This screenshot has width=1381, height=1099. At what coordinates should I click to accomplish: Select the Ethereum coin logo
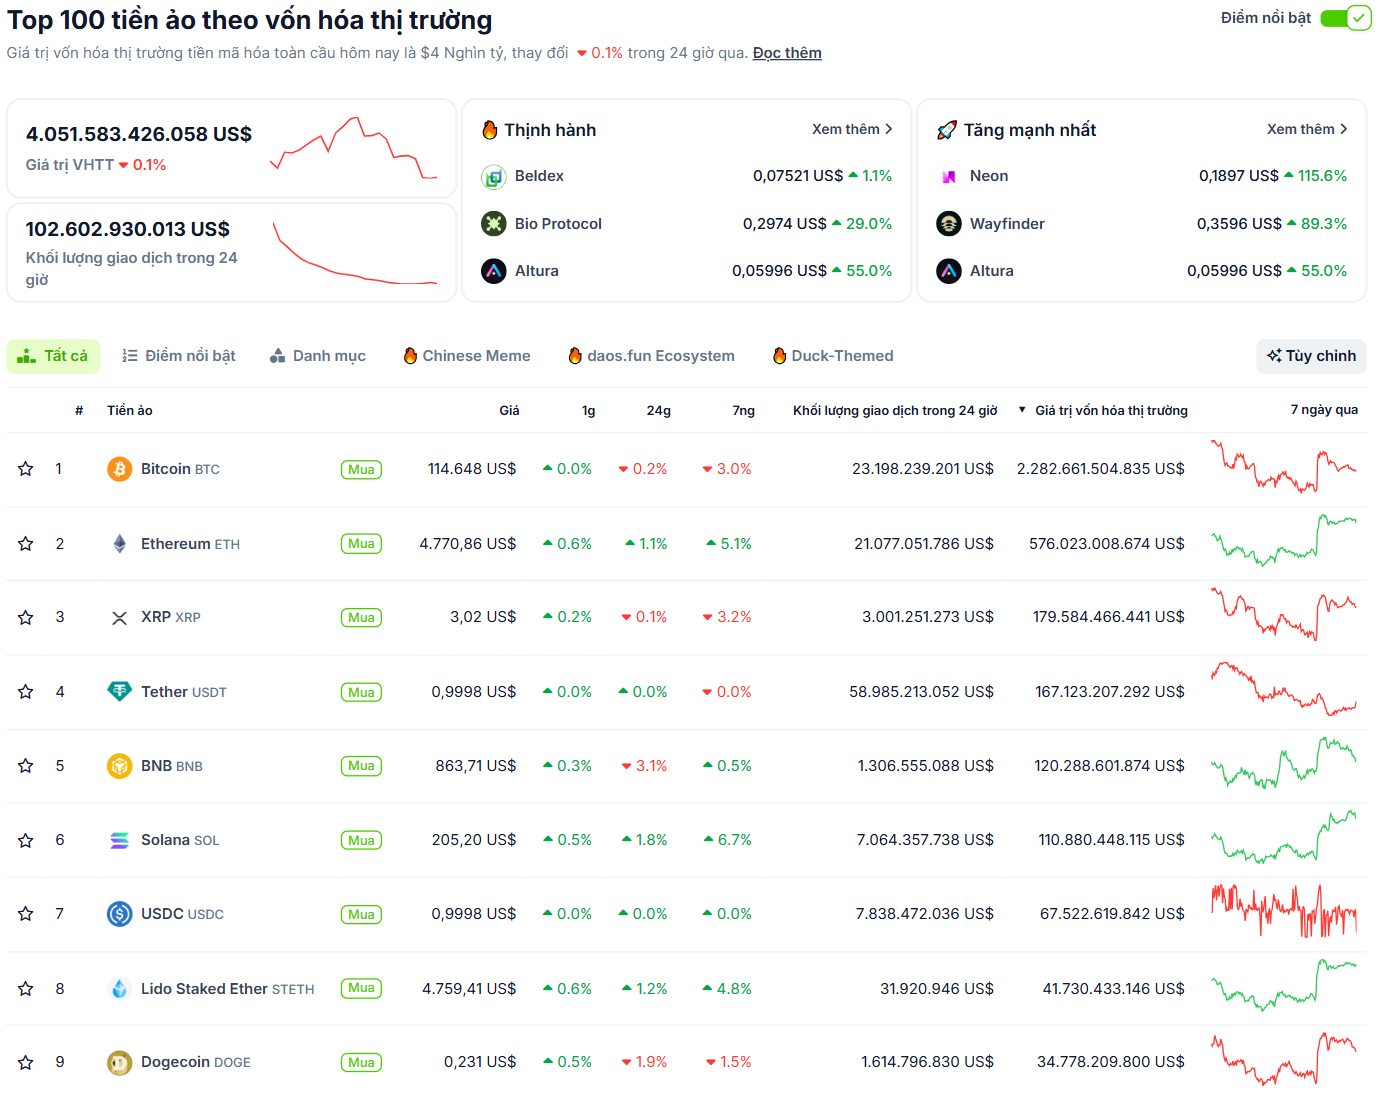(119, 543)
